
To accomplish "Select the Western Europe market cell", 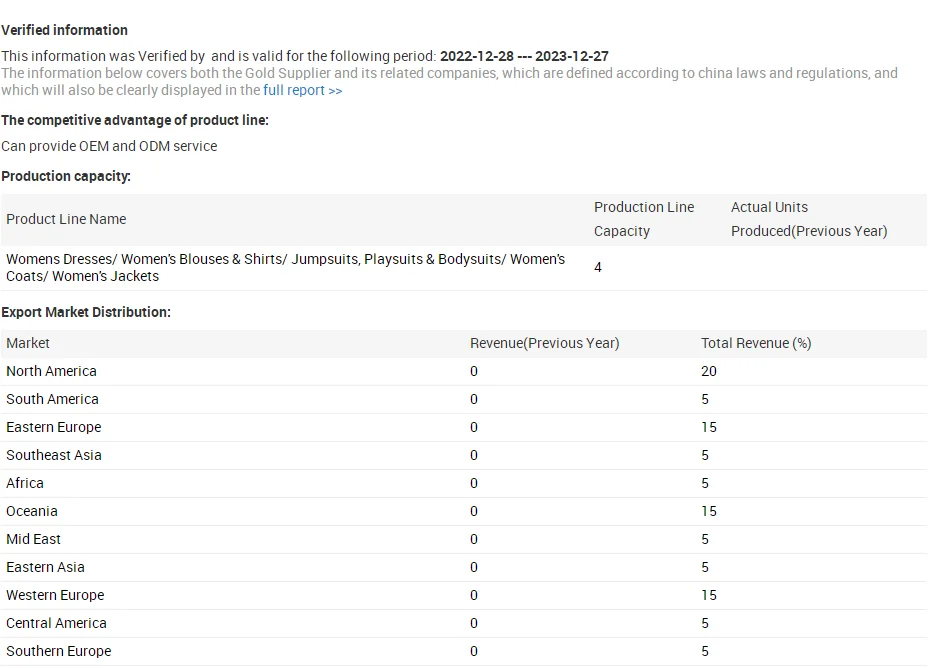I will tap(55, 595).
